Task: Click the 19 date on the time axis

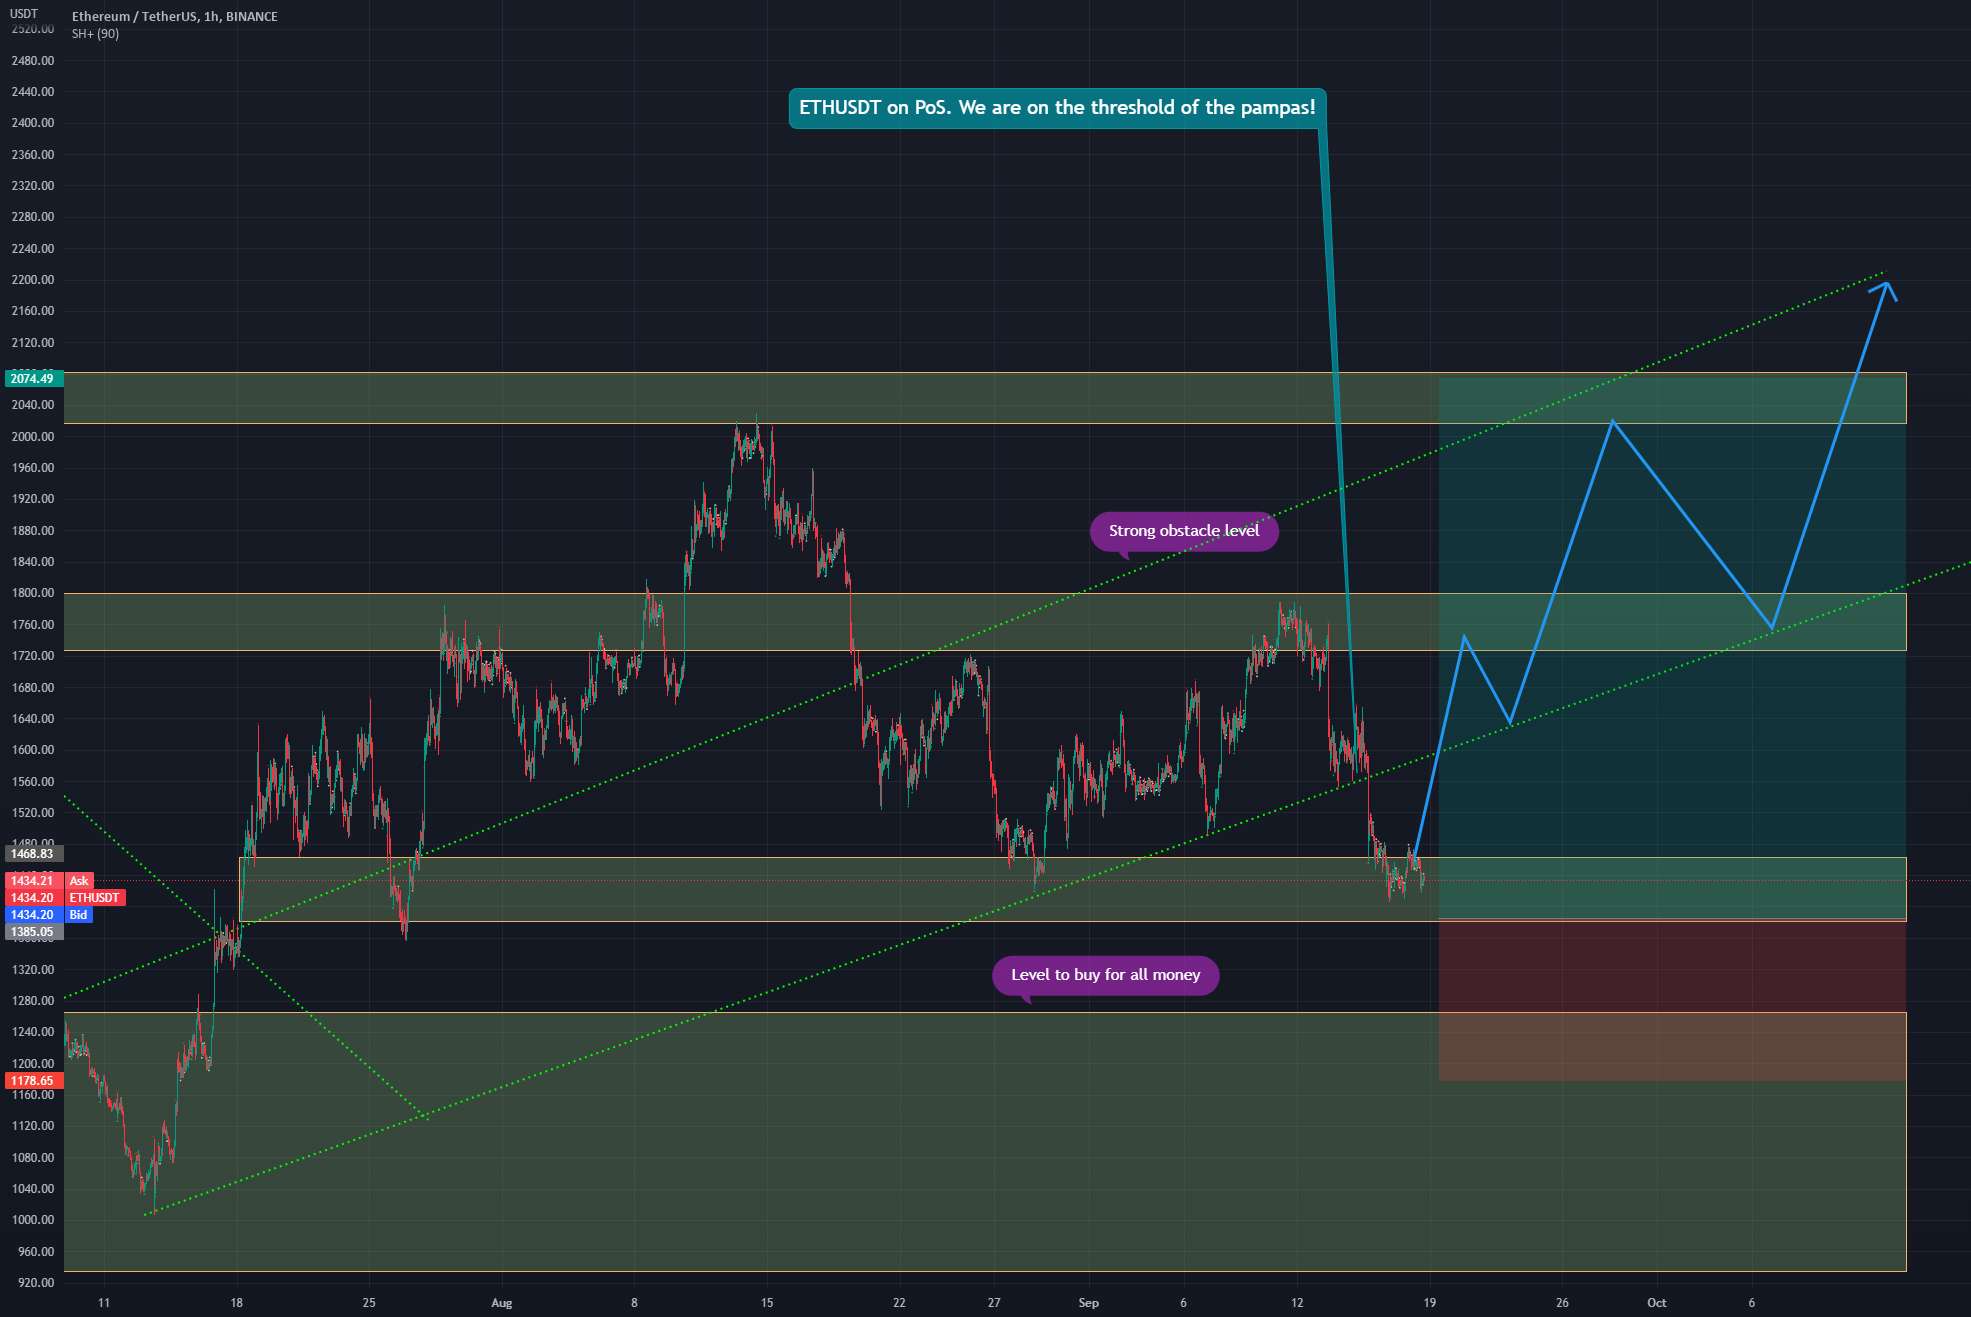Action: [1430, 1303]
